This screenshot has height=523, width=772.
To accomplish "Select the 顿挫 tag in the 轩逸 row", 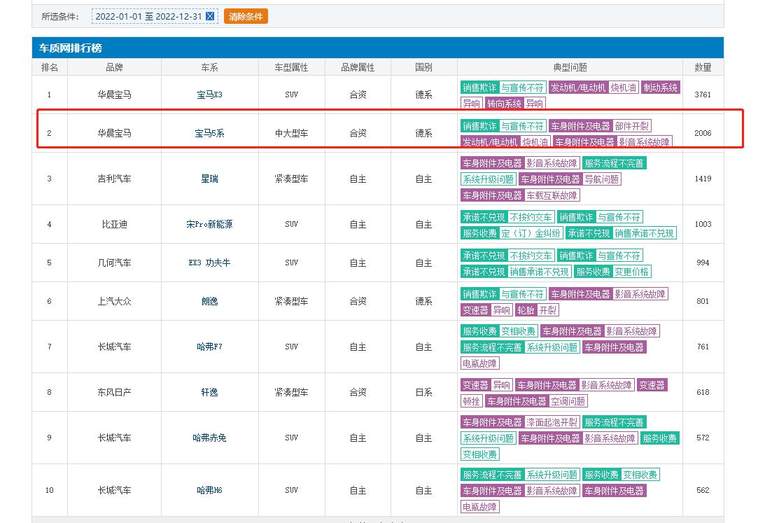I will (471, 401).
